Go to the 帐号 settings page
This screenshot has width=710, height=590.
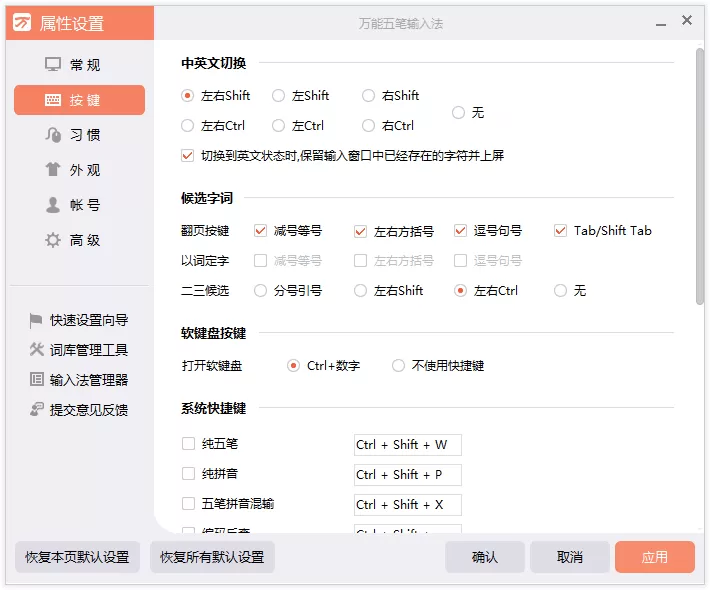pos(80,205)
